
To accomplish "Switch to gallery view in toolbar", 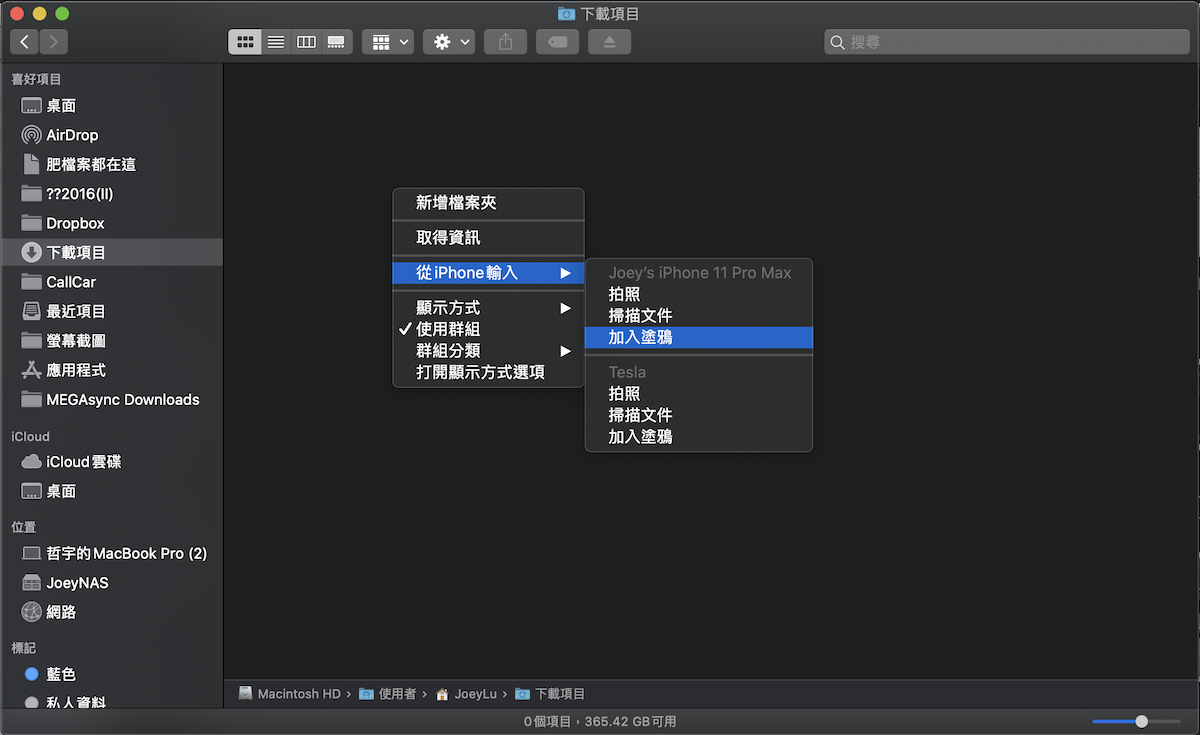I will click(x=336, y=42).
